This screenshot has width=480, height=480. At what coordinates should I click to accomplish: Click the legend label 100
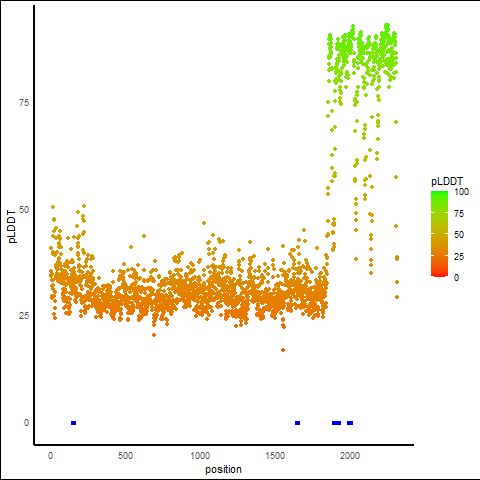coord(461,192)
